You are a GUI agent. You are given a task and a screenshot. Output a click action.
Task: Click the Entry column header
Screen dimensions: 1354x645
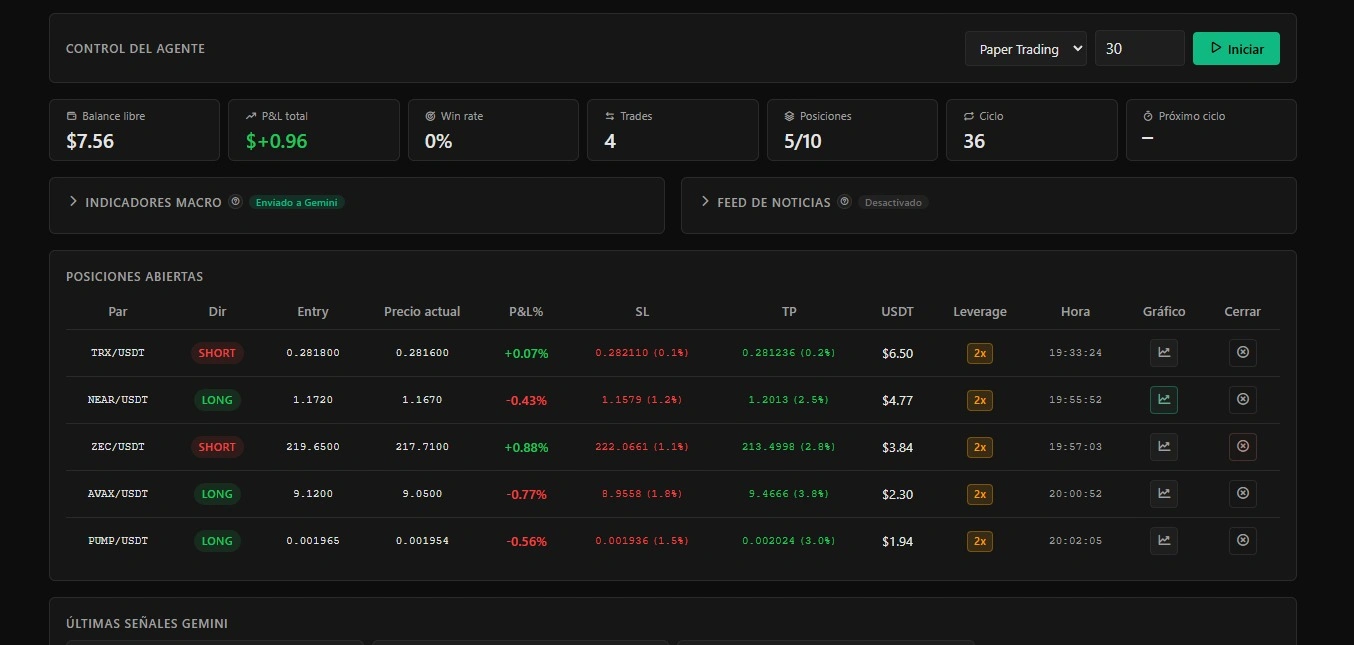click(x=313, y=312)
